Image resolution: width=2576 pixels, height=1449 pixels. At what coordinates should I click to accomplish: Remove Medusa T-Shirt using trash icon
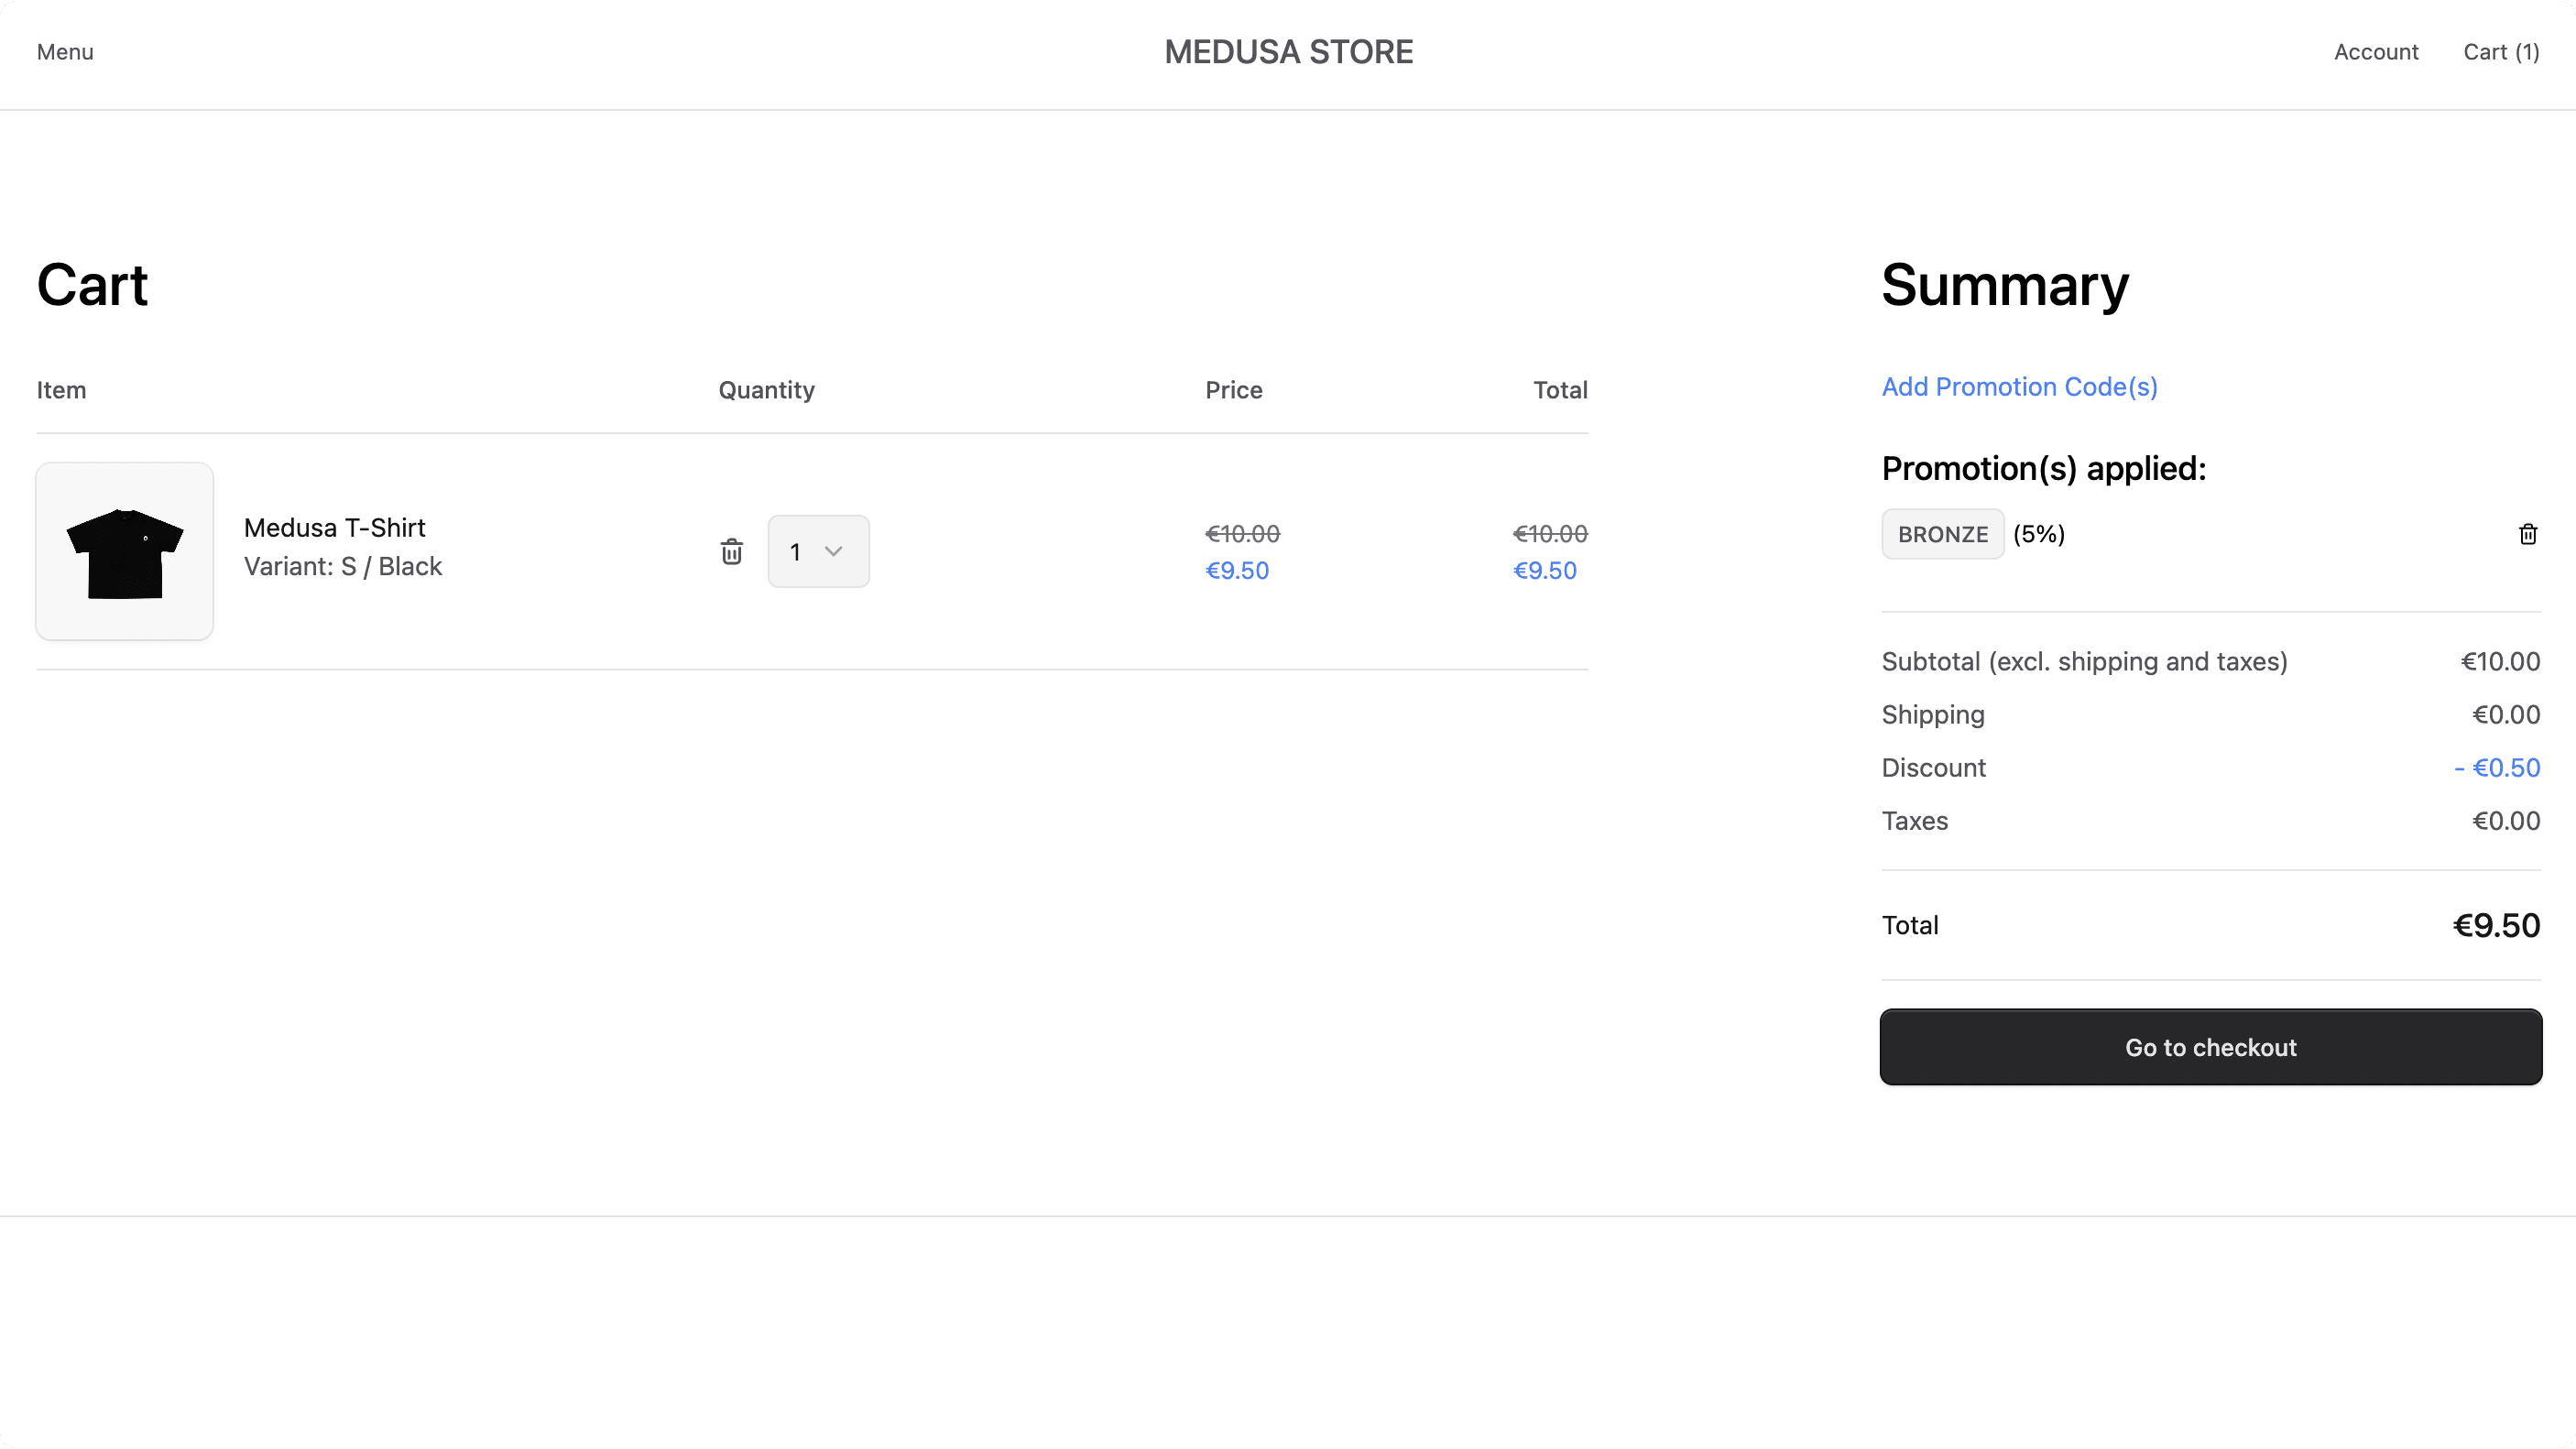[731, 551]
